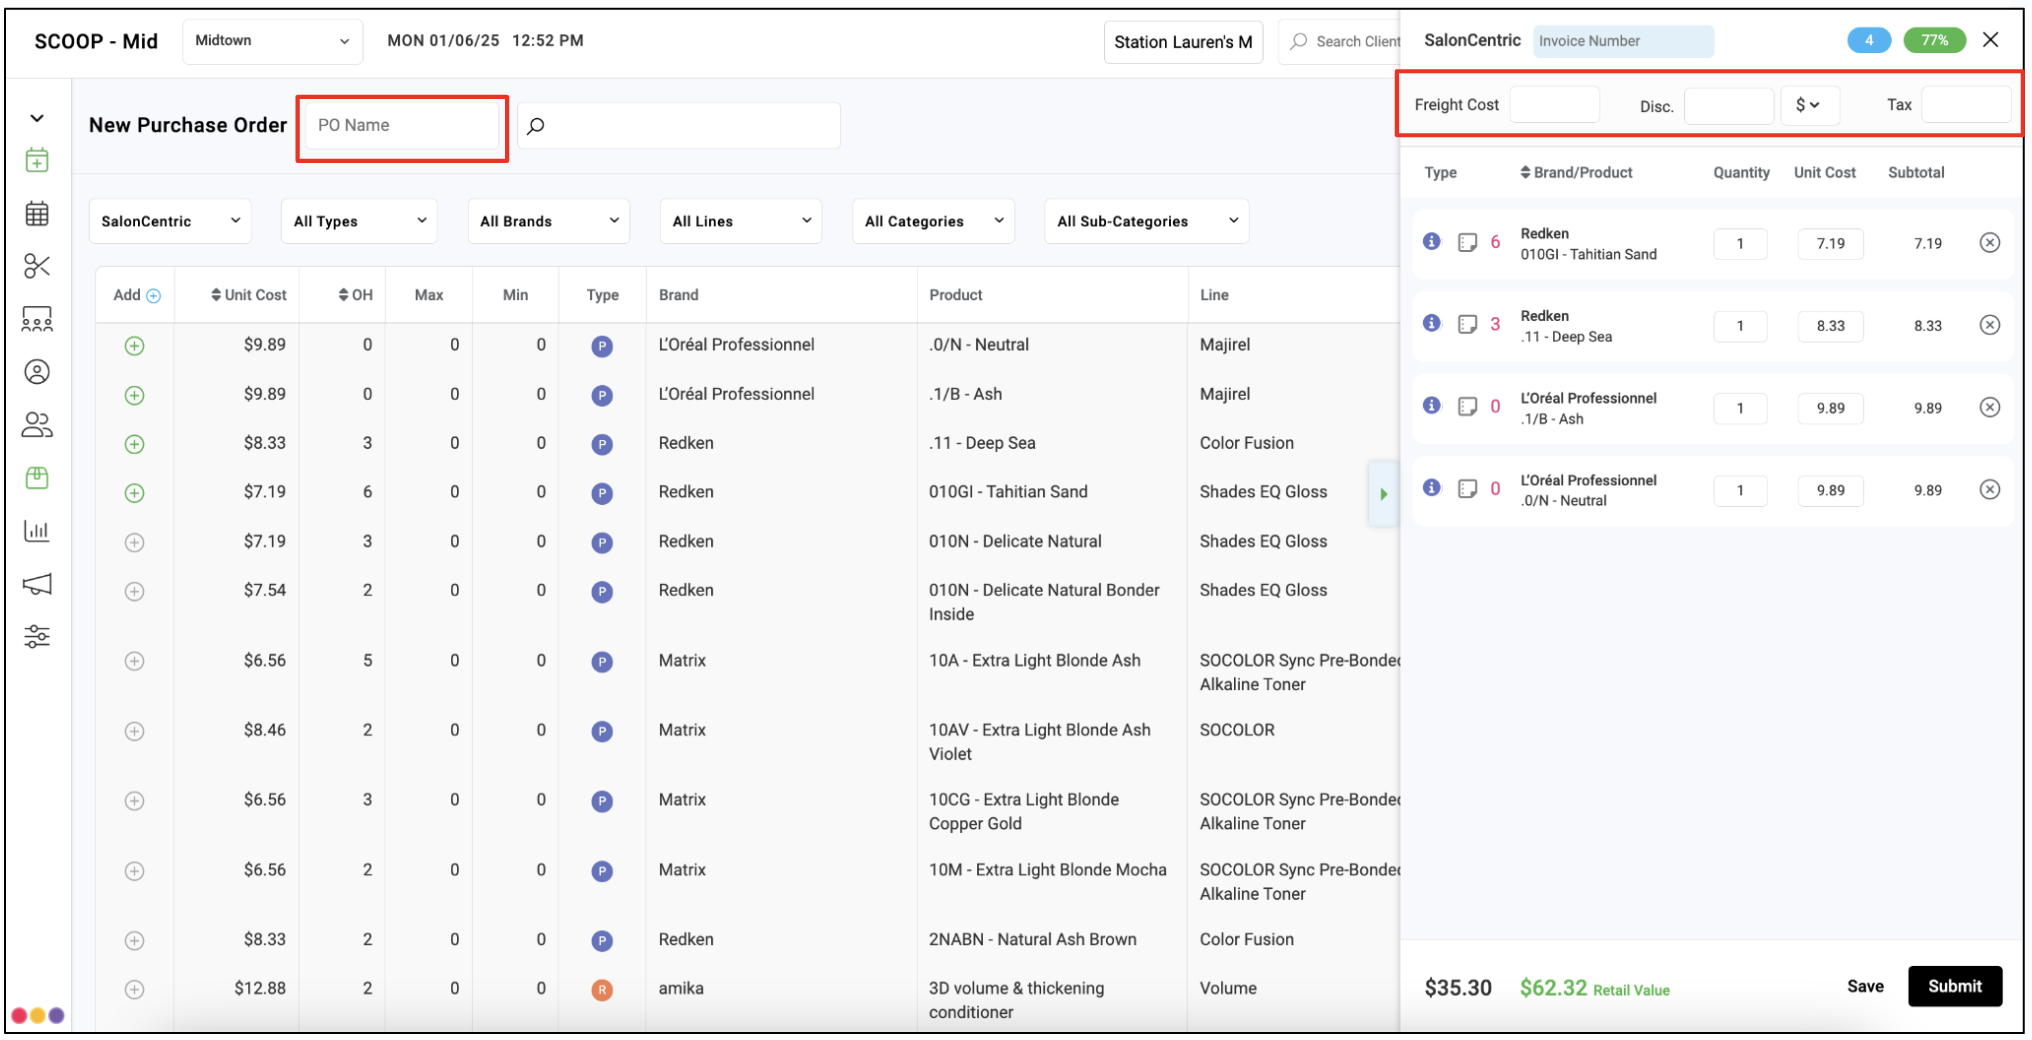This screenshot has height=1040, width=2032.
Task: Click the Disc. amount input
Action: [1729, 105]
